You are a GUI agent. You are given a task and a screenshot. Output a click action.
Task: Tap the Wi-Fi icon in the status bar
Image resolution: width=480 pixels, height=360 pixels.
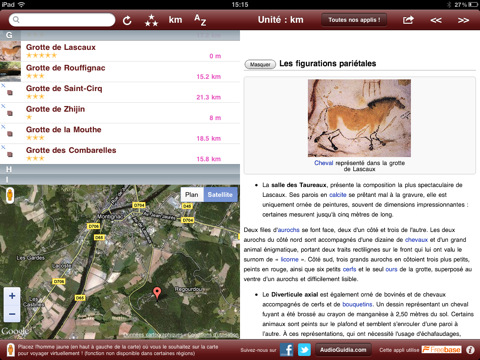click(22, 5)
